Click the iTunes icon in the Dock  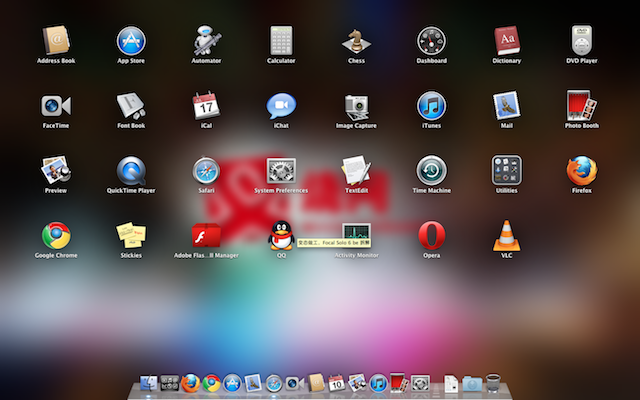pos(378,384)
